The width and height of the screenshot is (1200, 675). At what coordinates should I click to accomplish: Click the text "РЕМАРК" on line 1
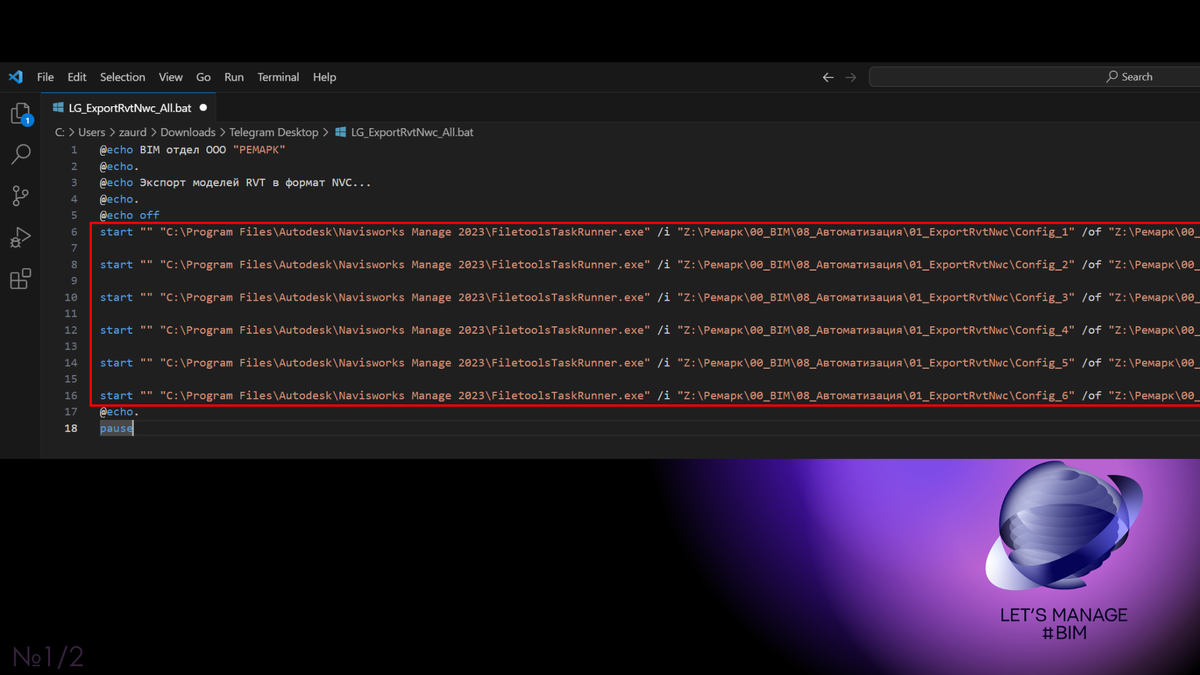point(259,150)
